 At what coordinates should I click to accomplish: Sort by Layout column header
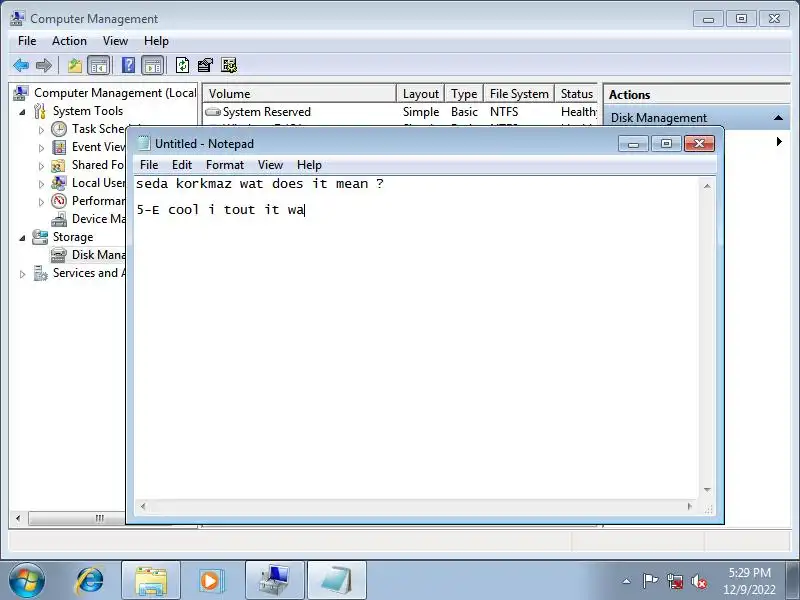click(420, 94)
